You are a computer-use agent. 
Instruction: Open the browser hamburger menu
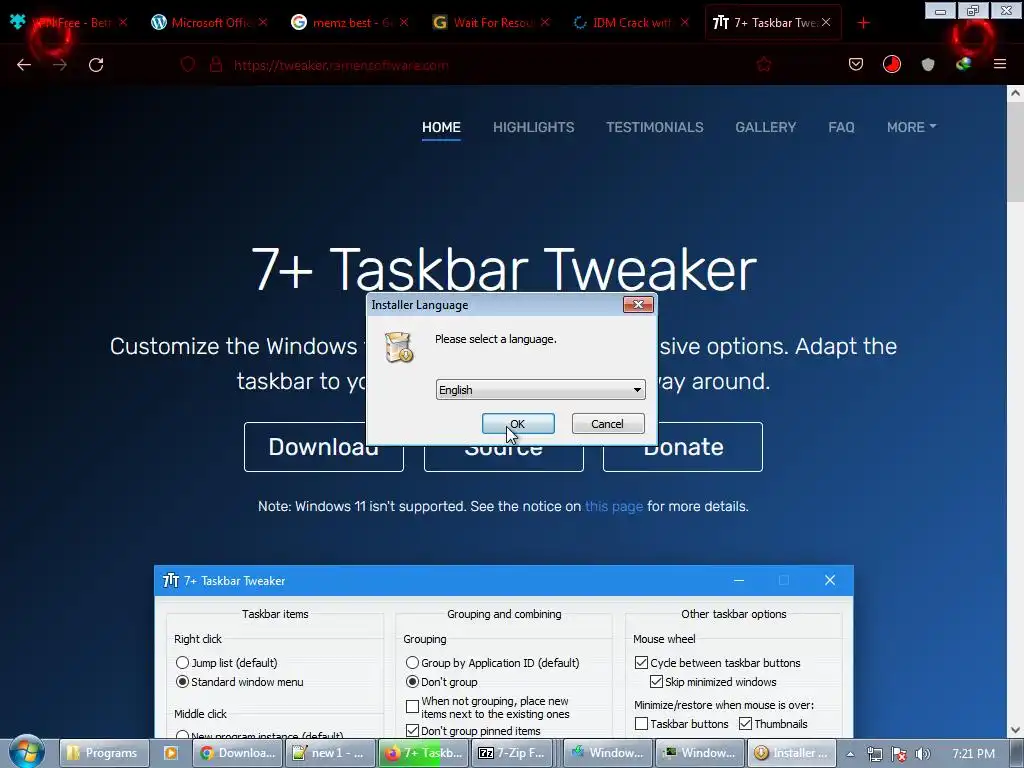click(x=1000, y=64)
